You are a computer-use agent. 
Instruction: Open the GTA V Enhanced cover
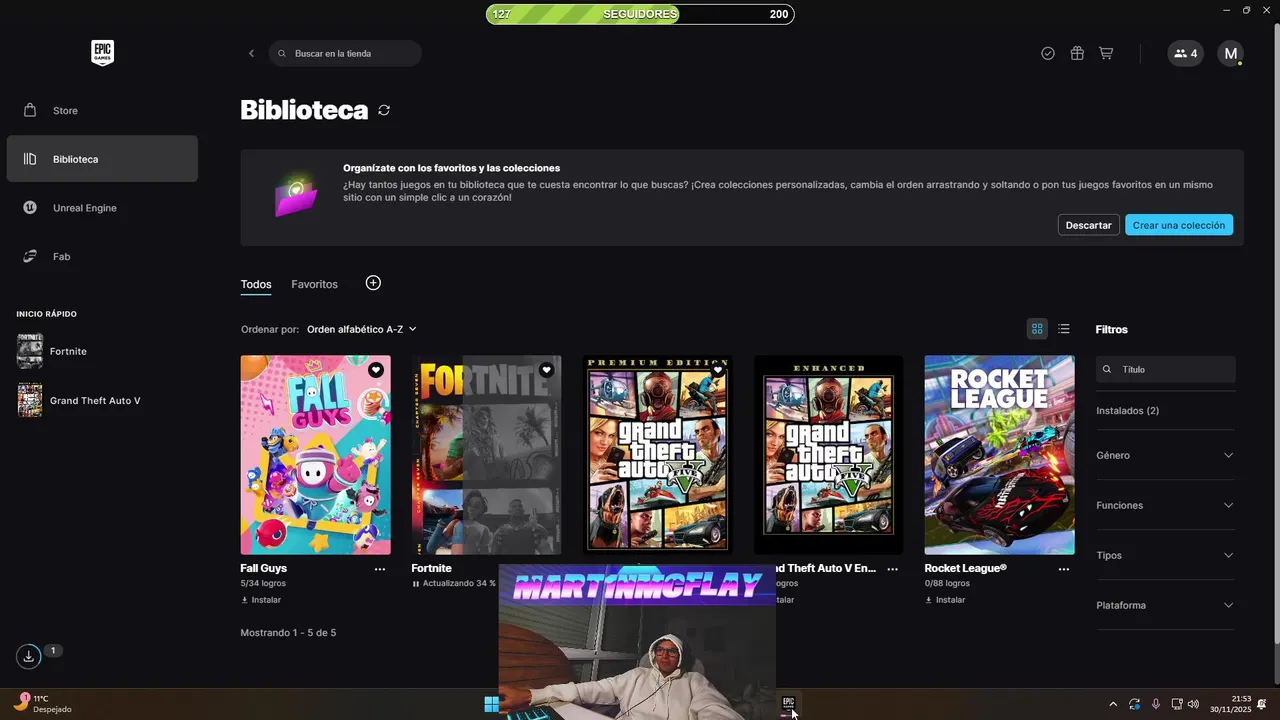coord(828,455)
